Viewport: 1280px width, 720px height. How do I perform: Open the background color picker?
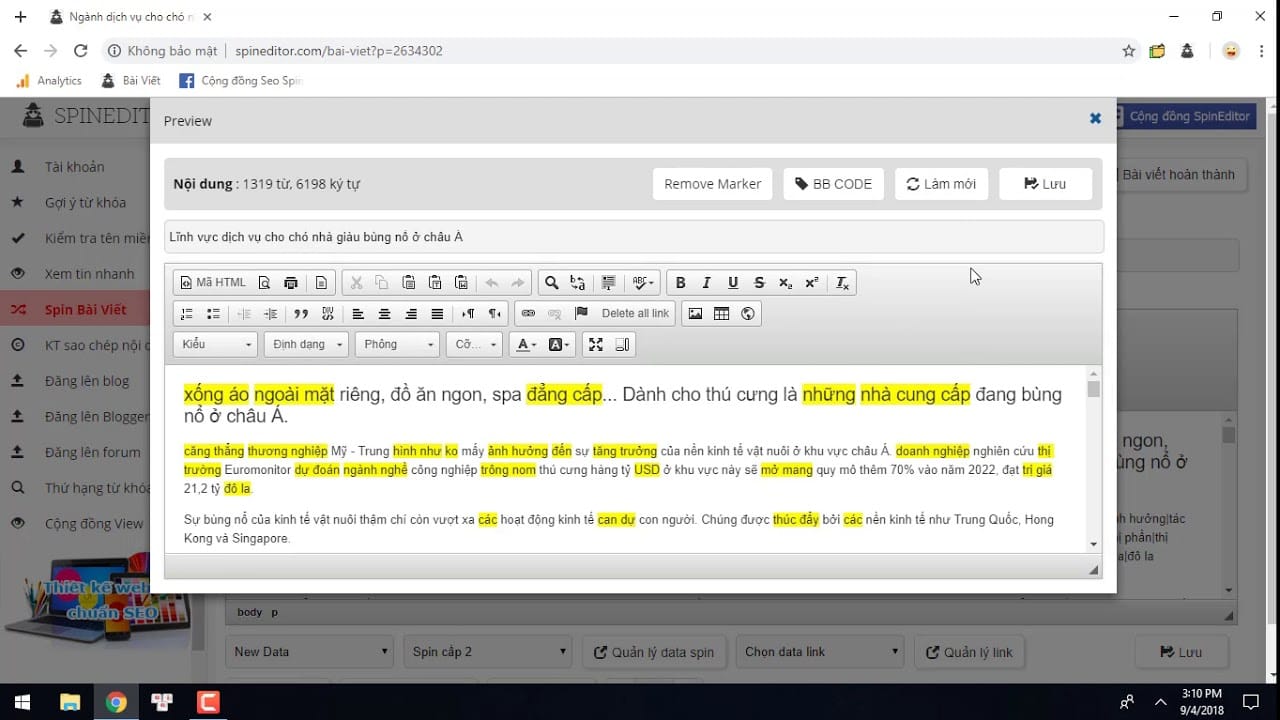(x=559, y=345)
